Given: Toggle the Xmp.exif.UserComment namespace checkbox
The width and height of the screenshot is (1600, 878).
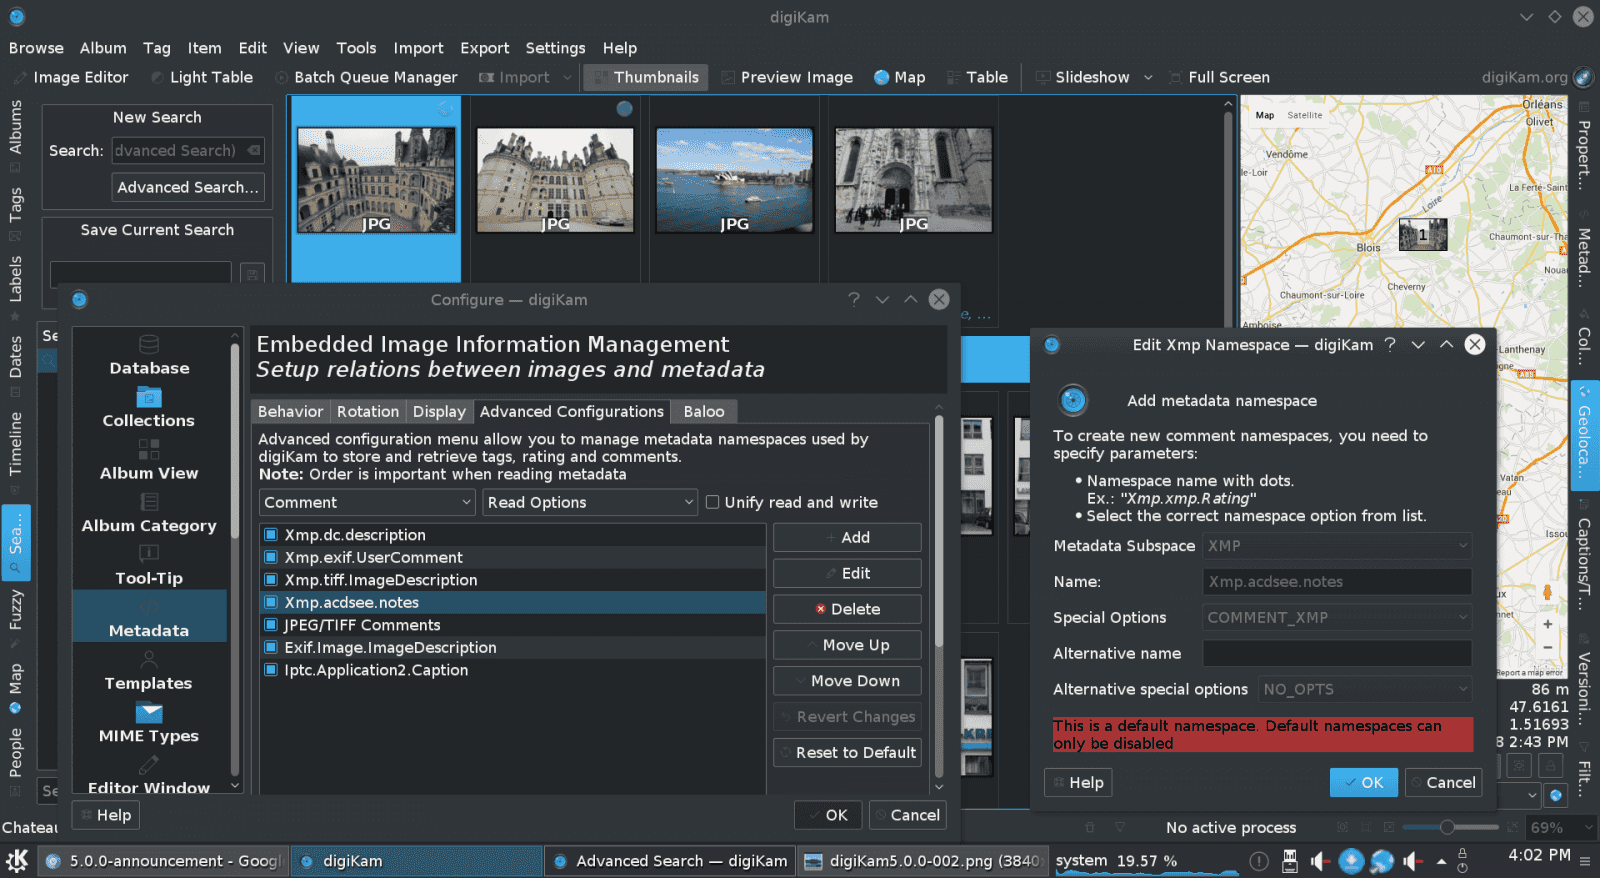Looking at the screenshot, I should pyautogui.click(x=271, y=557).
